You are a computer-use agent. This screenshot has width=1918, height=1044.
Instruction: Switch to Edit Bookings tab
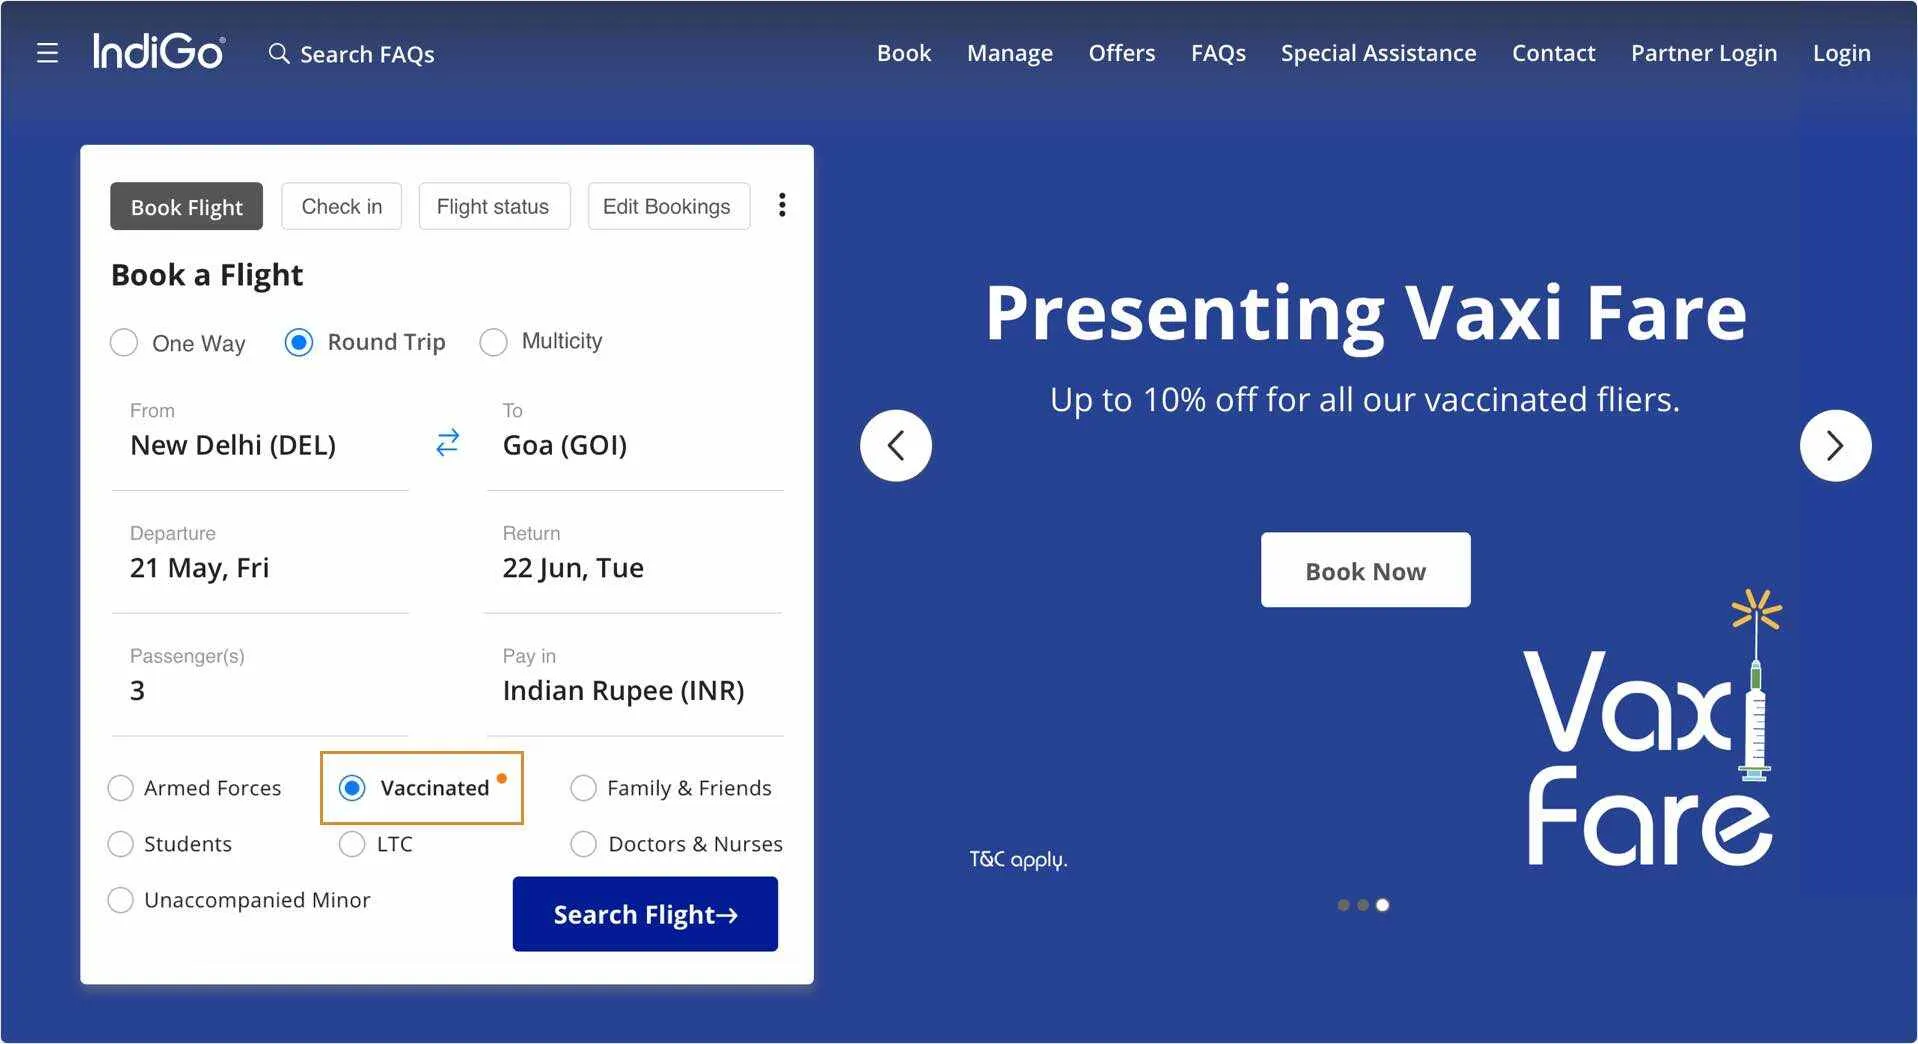pos(667,206)
